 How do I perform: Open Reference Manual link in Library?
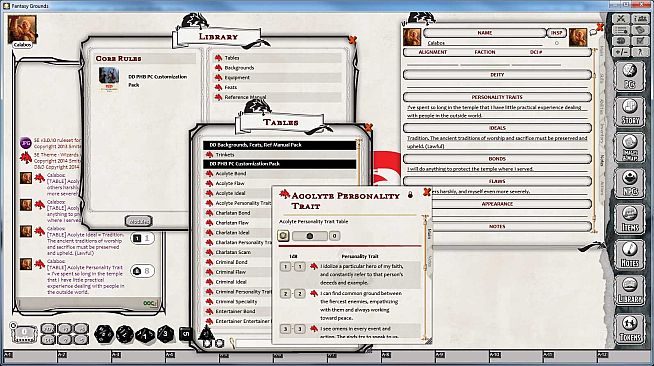click(x=245, y=97)
